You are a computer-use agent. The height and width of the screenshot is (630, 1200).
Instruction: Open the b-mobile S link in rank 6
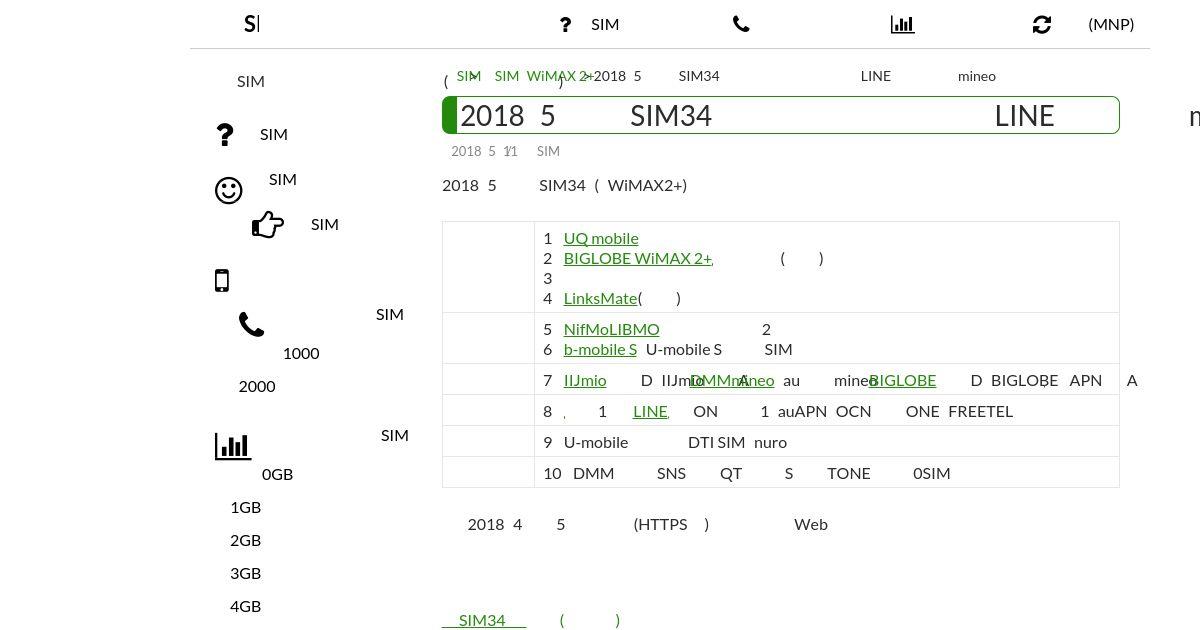pos(600,349)
